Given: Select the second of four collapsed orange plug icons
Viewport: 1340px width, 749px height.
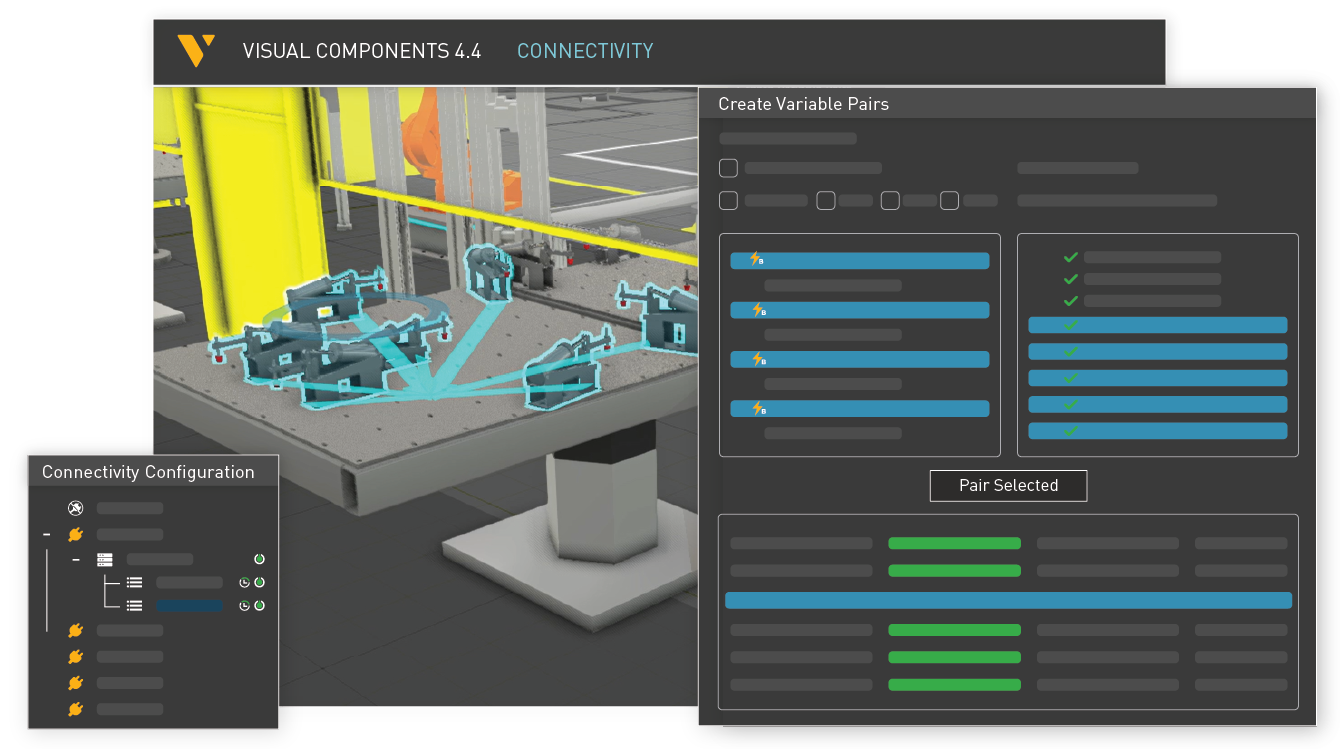Looking at the screenshot, I should click(x=75, y=657).
